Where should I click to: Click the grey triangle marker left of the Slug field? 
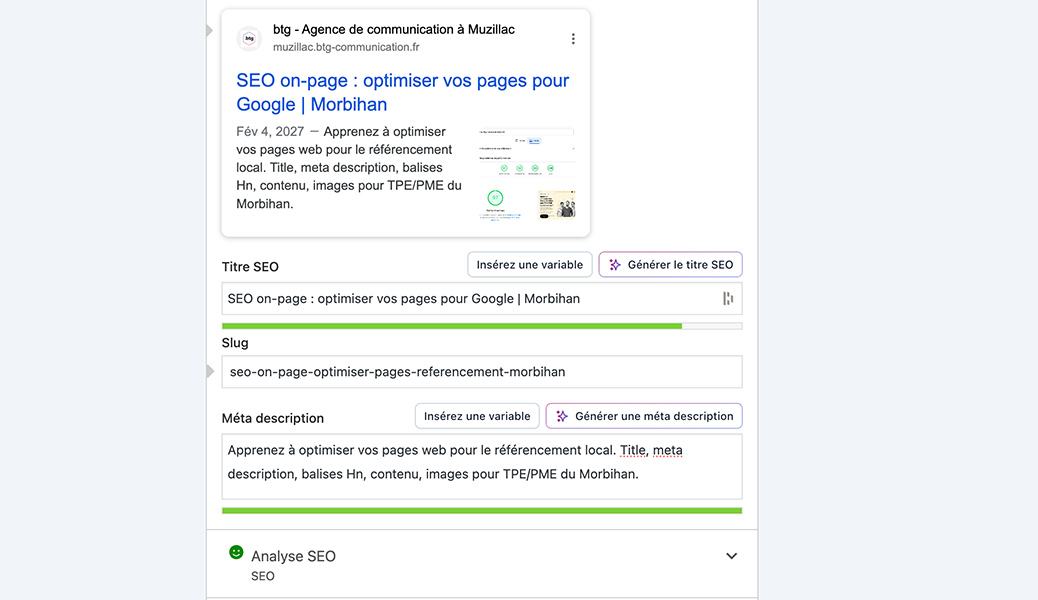tap(210, 372)
